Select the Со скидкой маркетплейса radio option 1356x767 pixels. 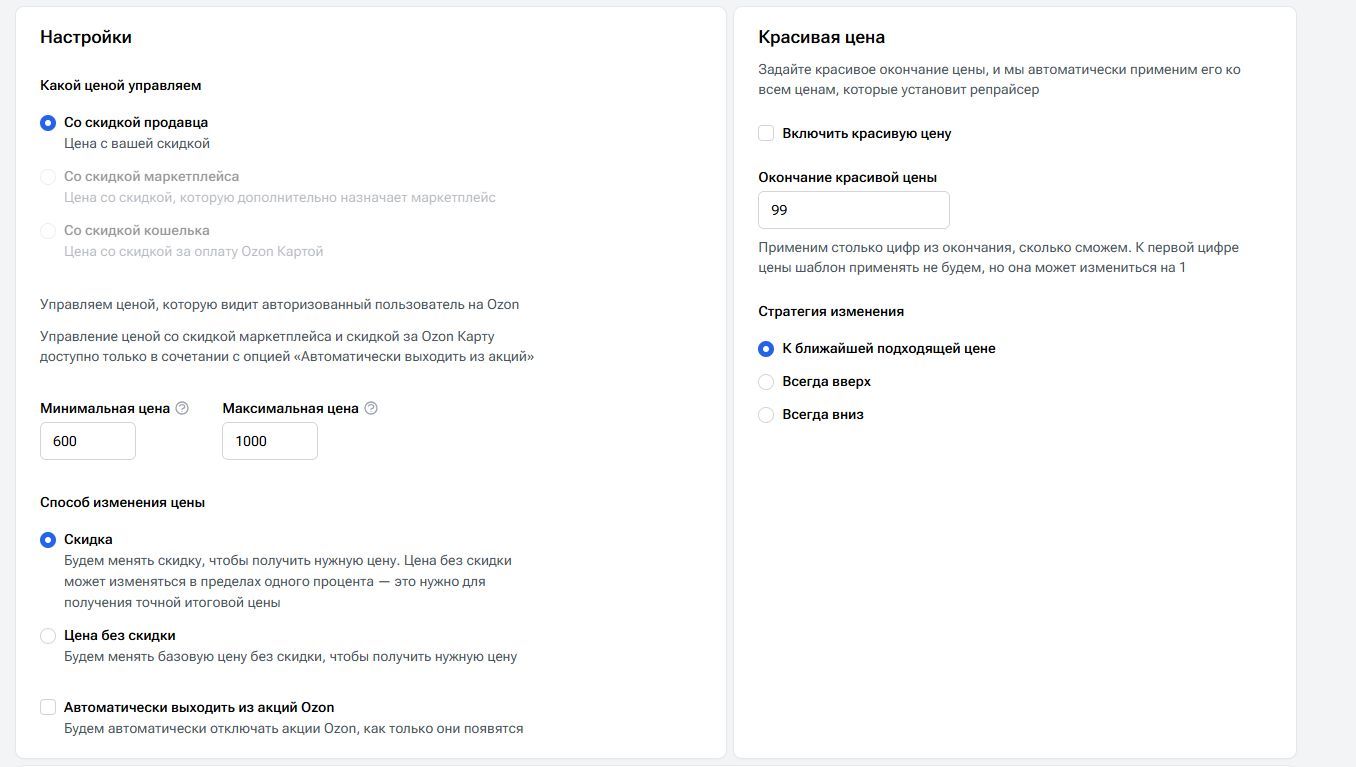(x=48, y=177)
